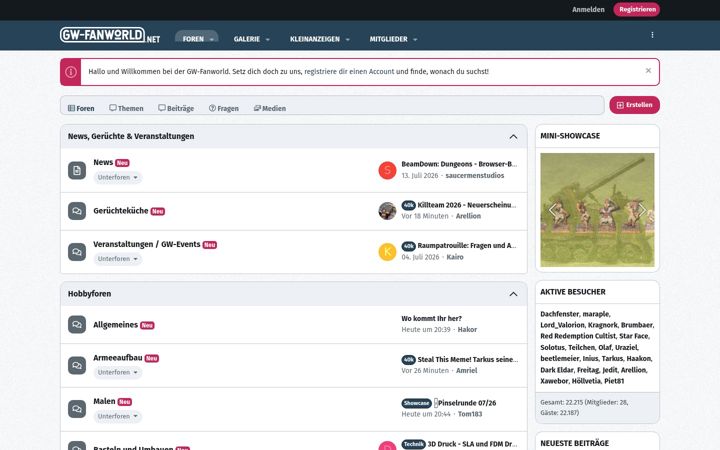Image resolution: width=720 pixels, height=450 pixels.
Task: Open thread BeamDown: Dungeons
Action: (459, 164)
